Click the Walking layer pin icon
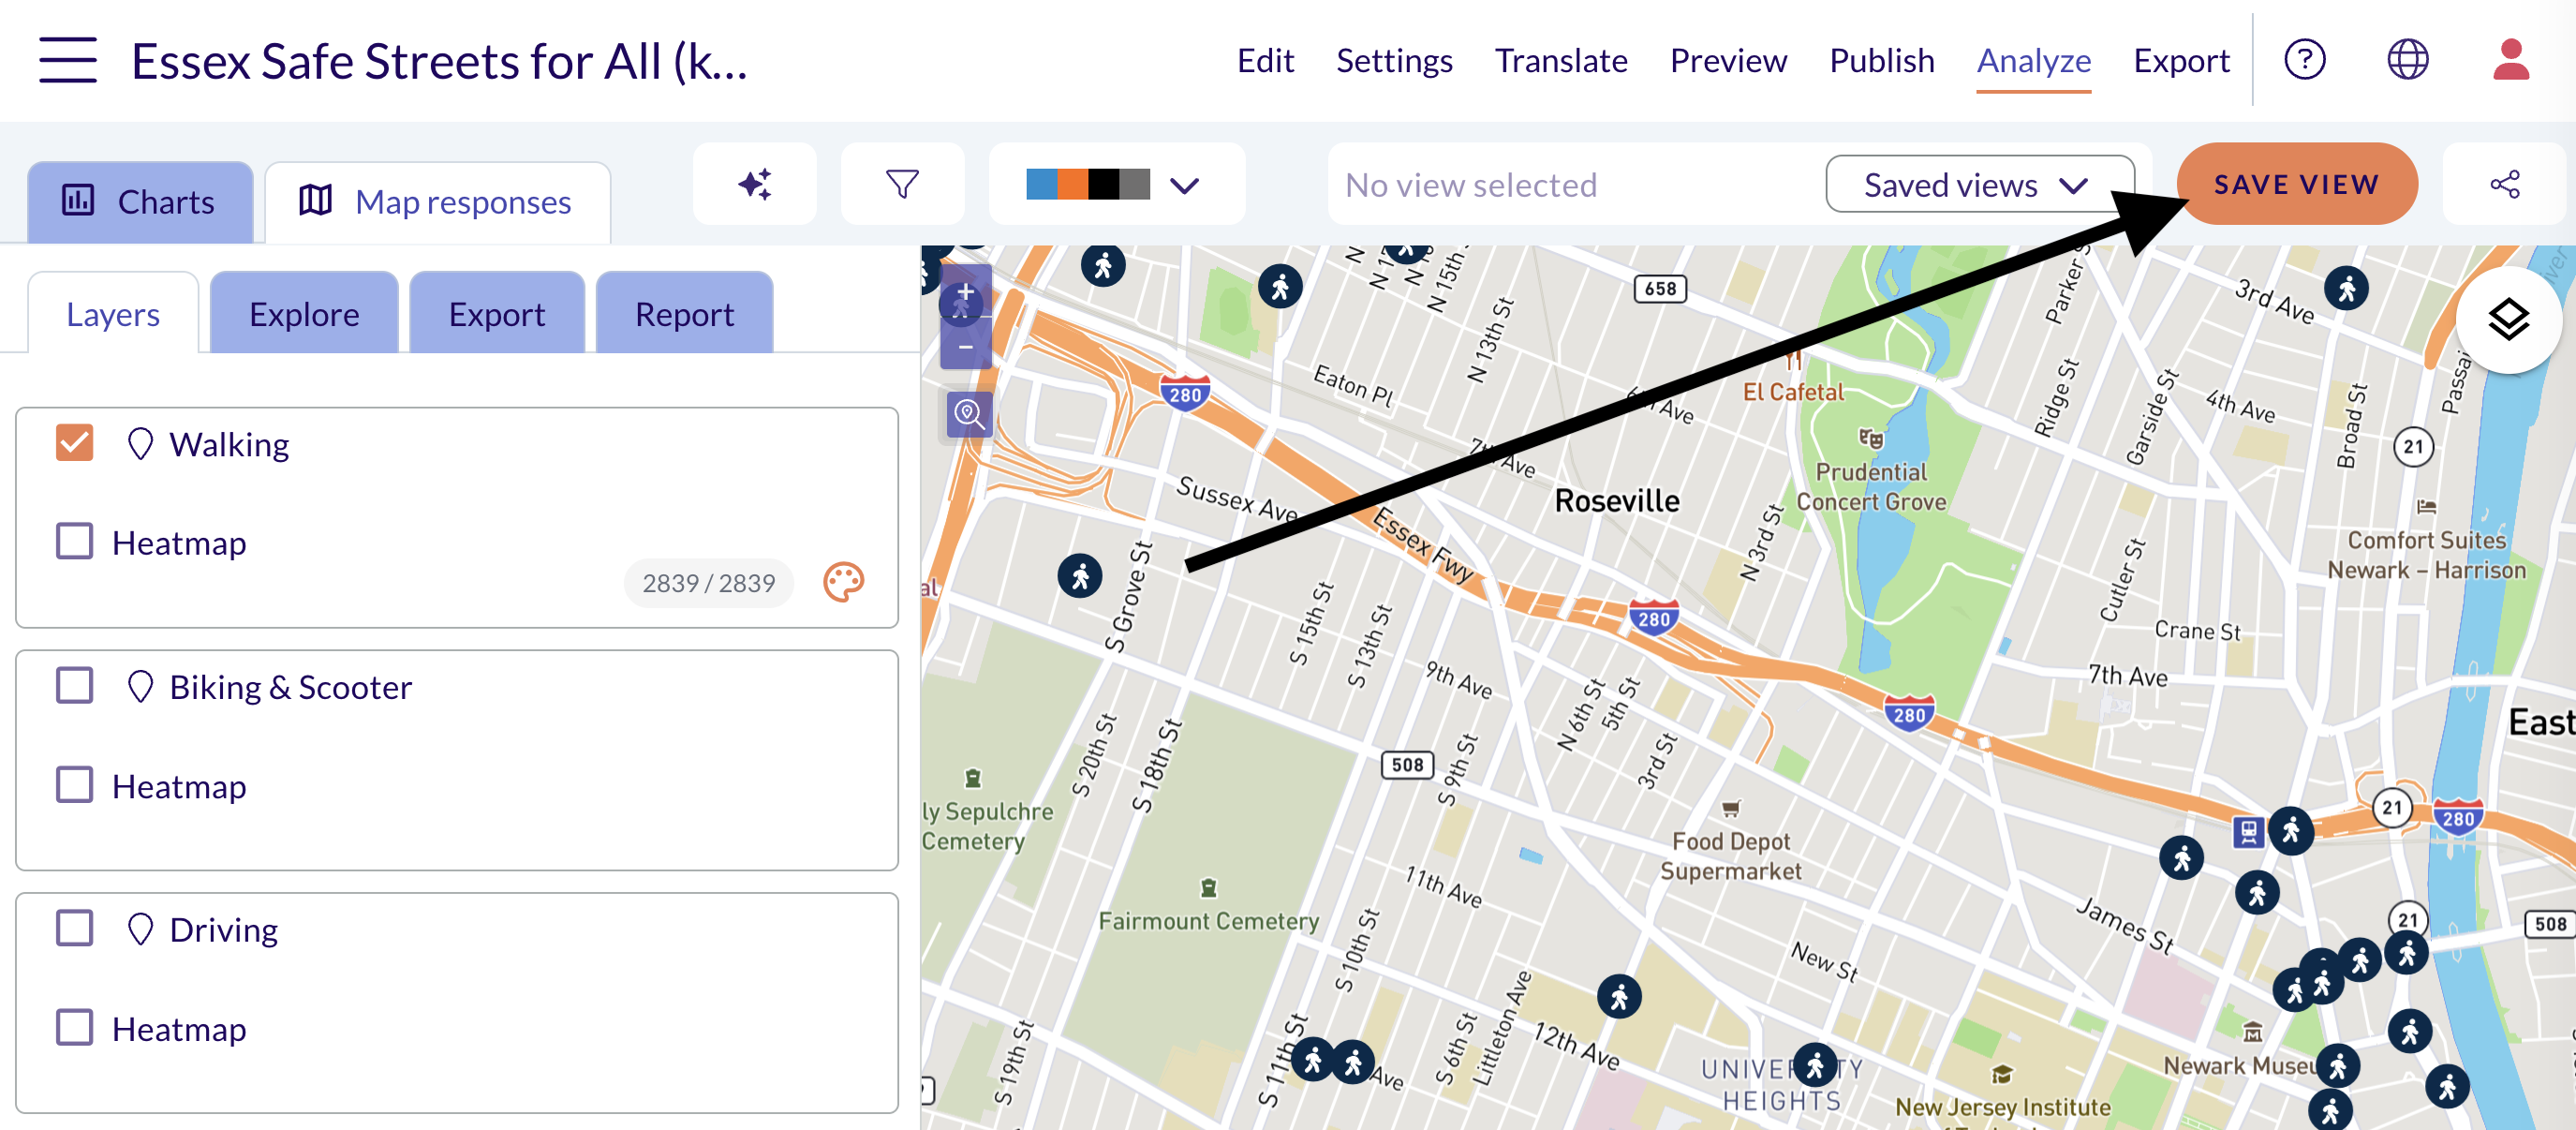The image size is (2576, 1130). click(x=140, y=444)
